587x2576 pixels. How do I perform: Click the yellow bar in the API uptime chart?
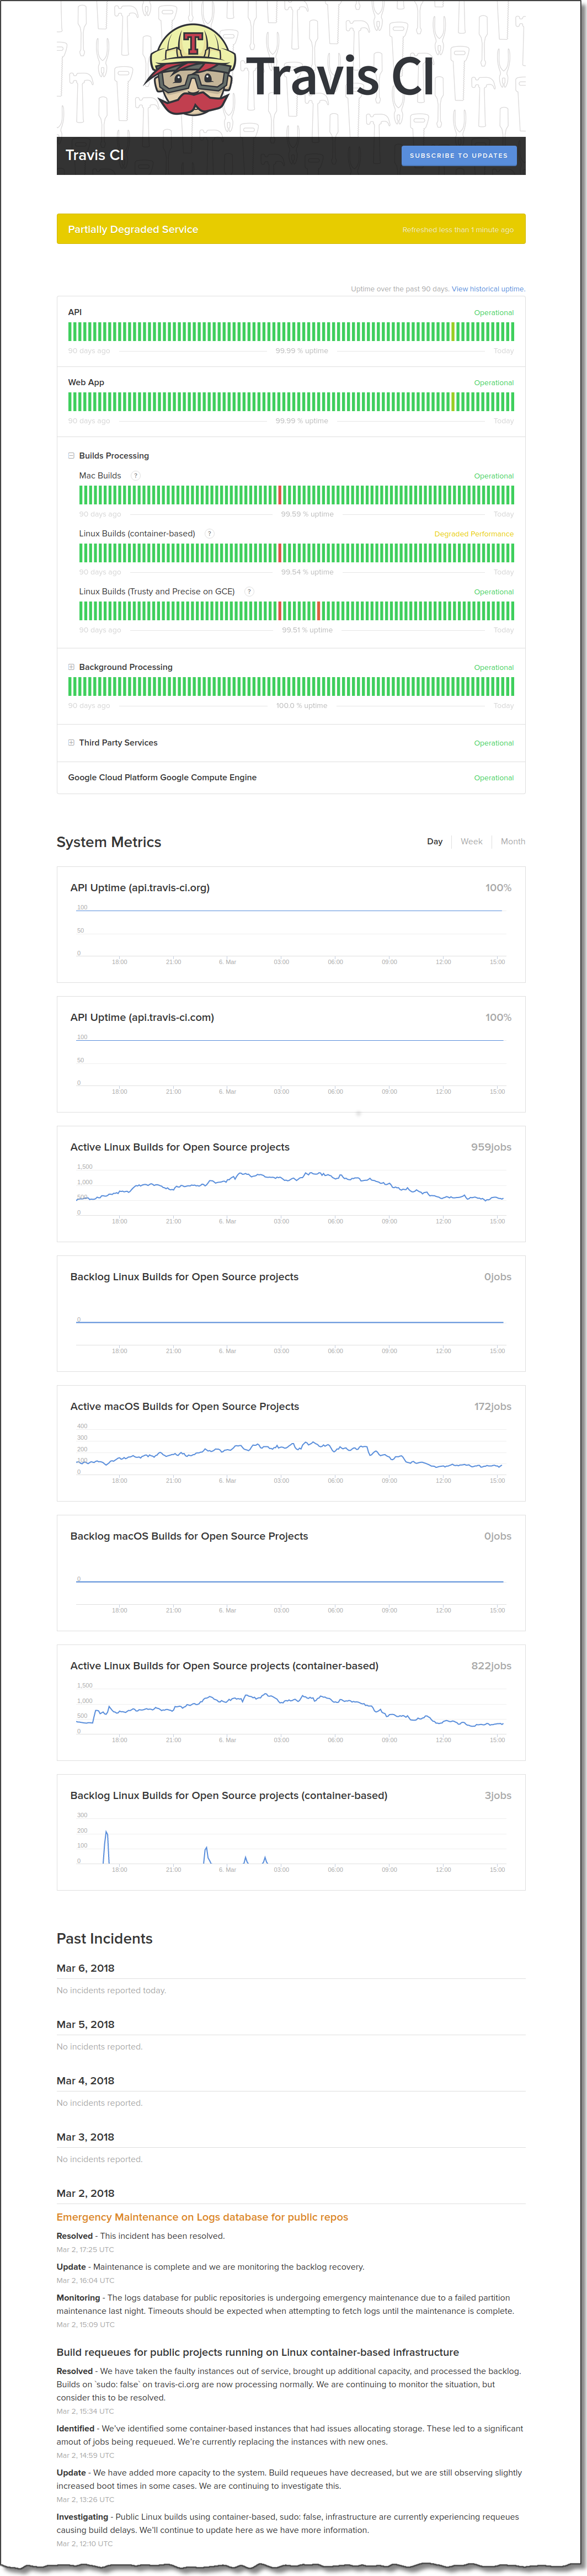[453, 332]
